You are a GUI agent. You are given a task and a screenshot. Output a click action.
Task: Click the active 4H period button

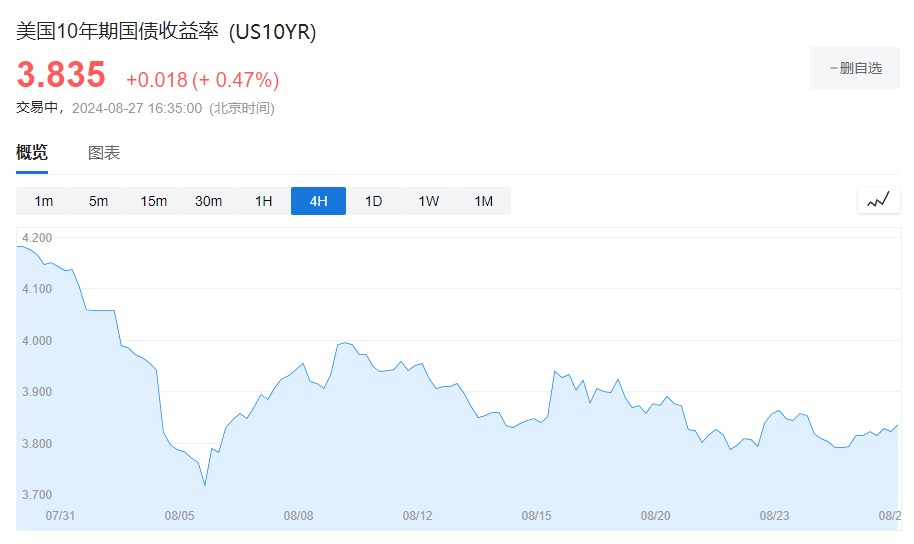click(x=318, y=201)
